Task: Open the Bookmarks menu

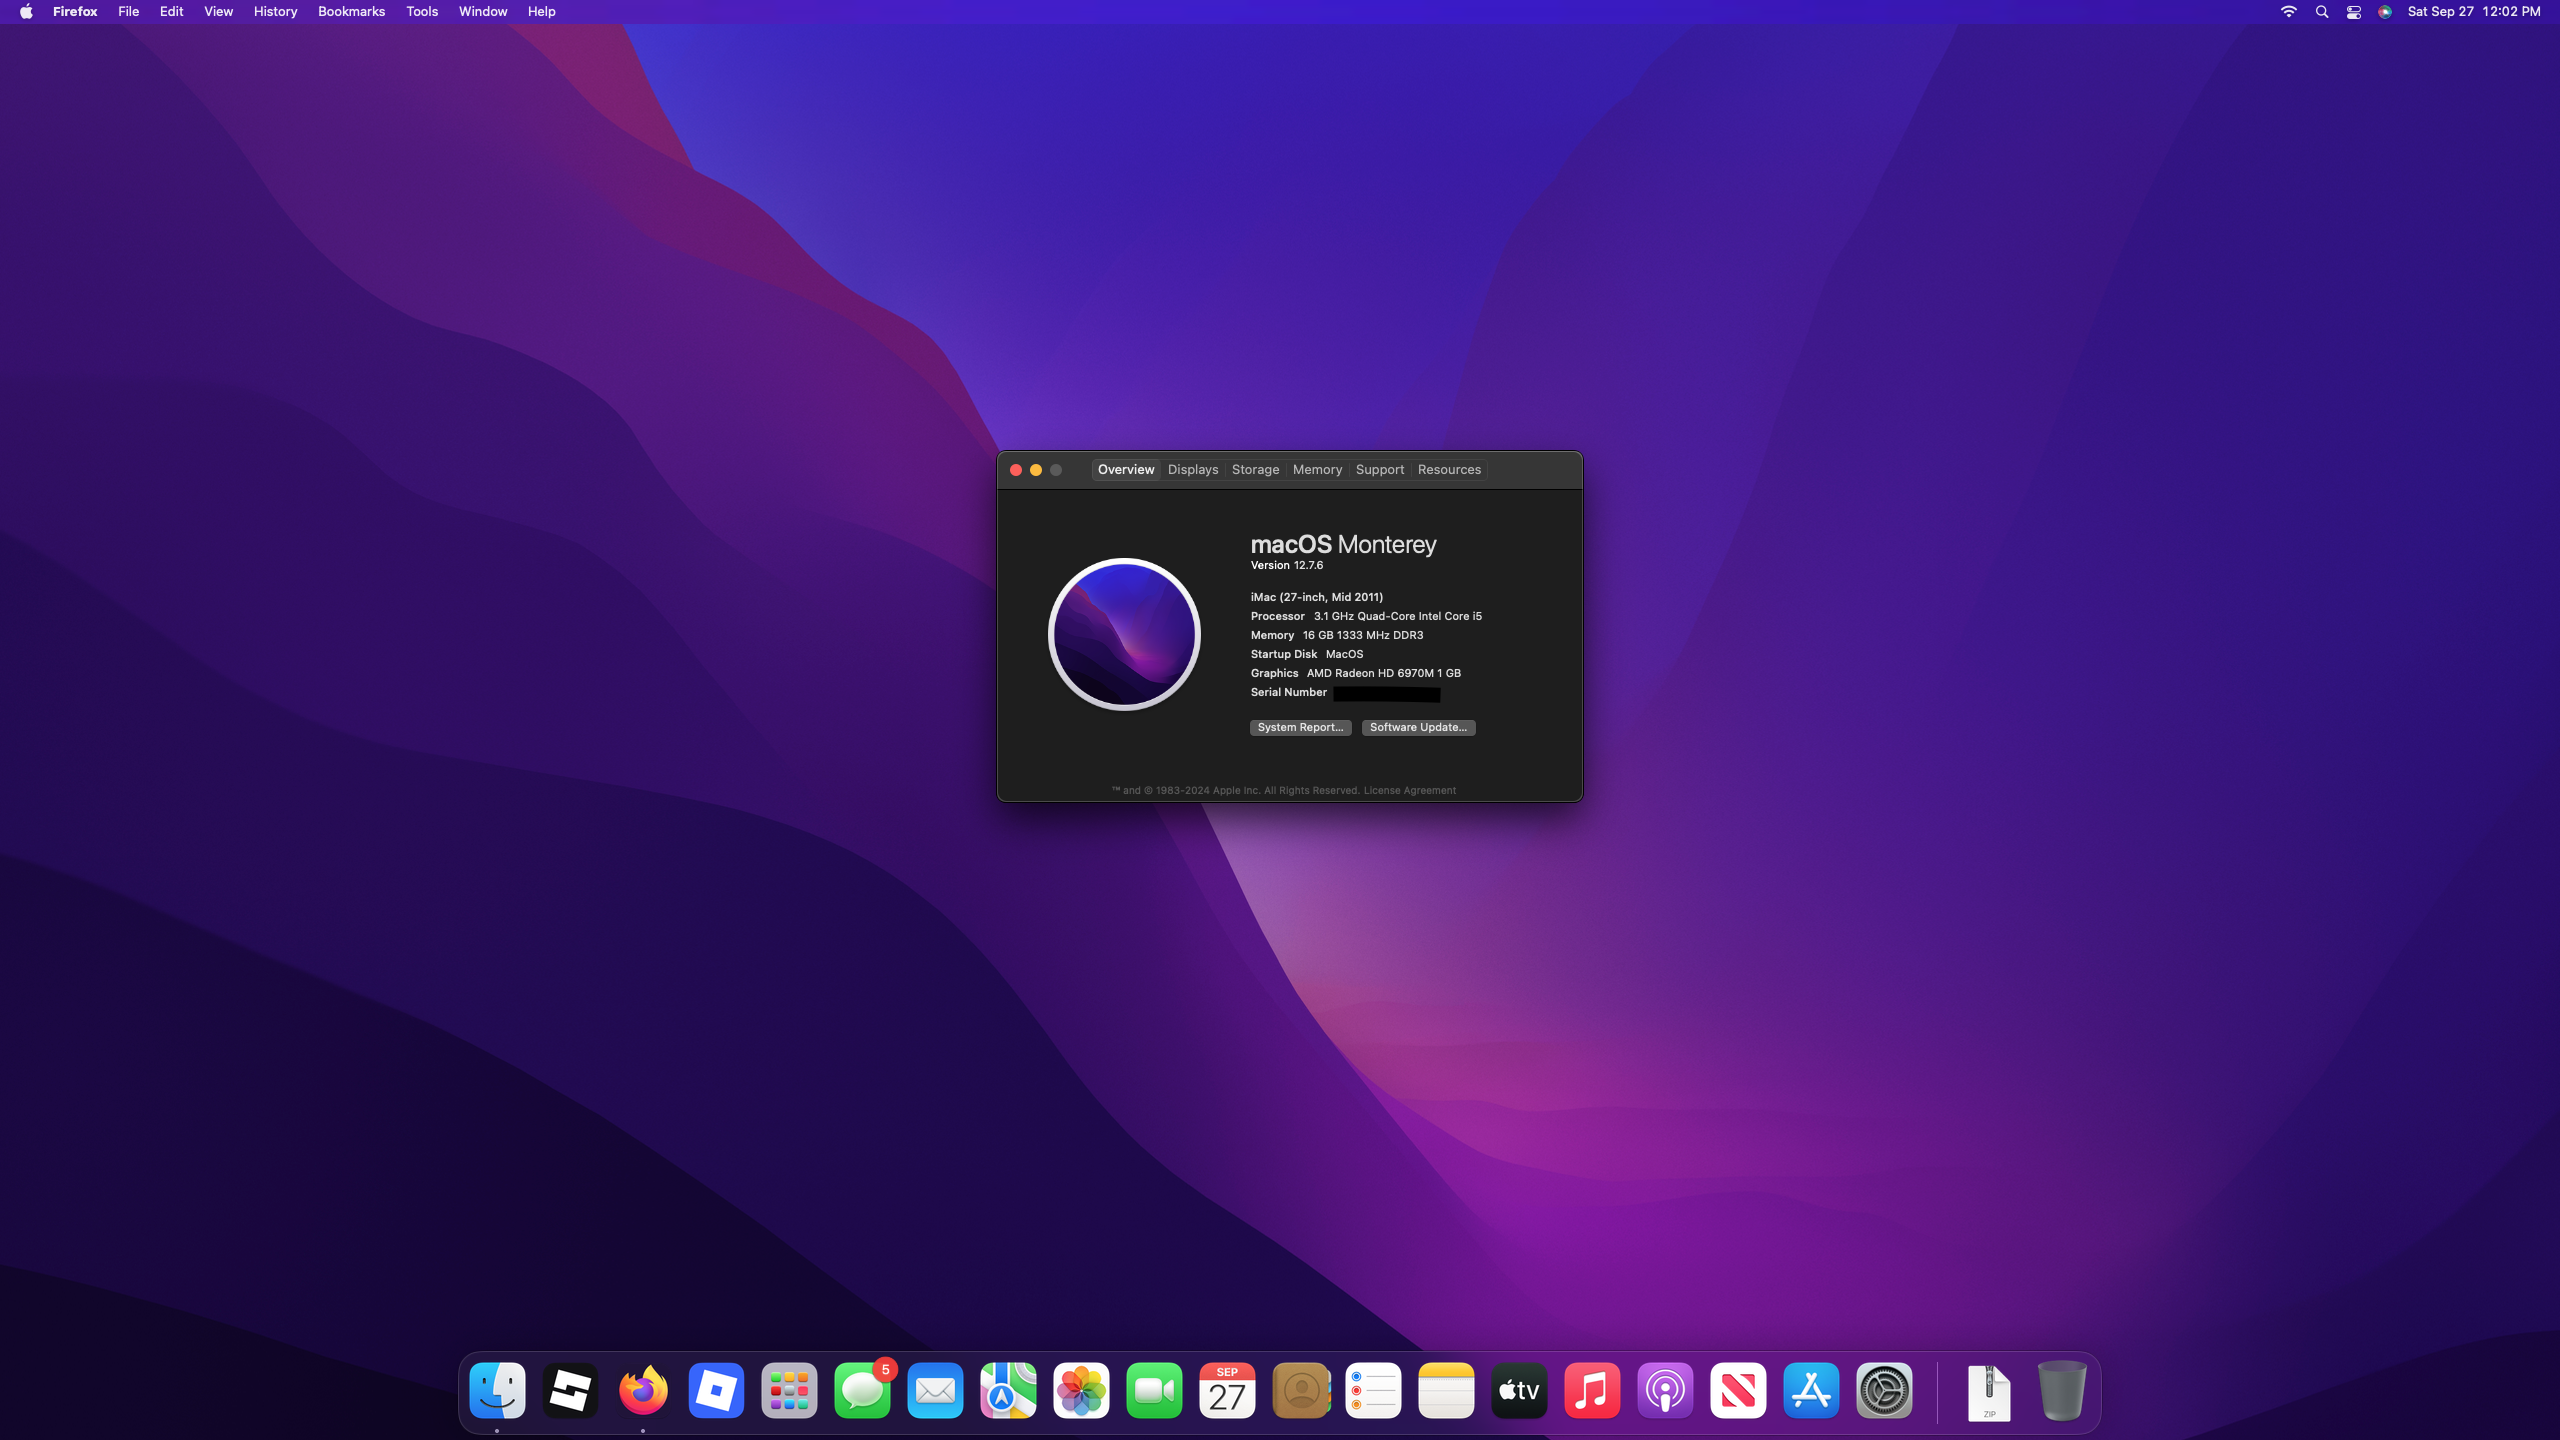Action: 351,12
